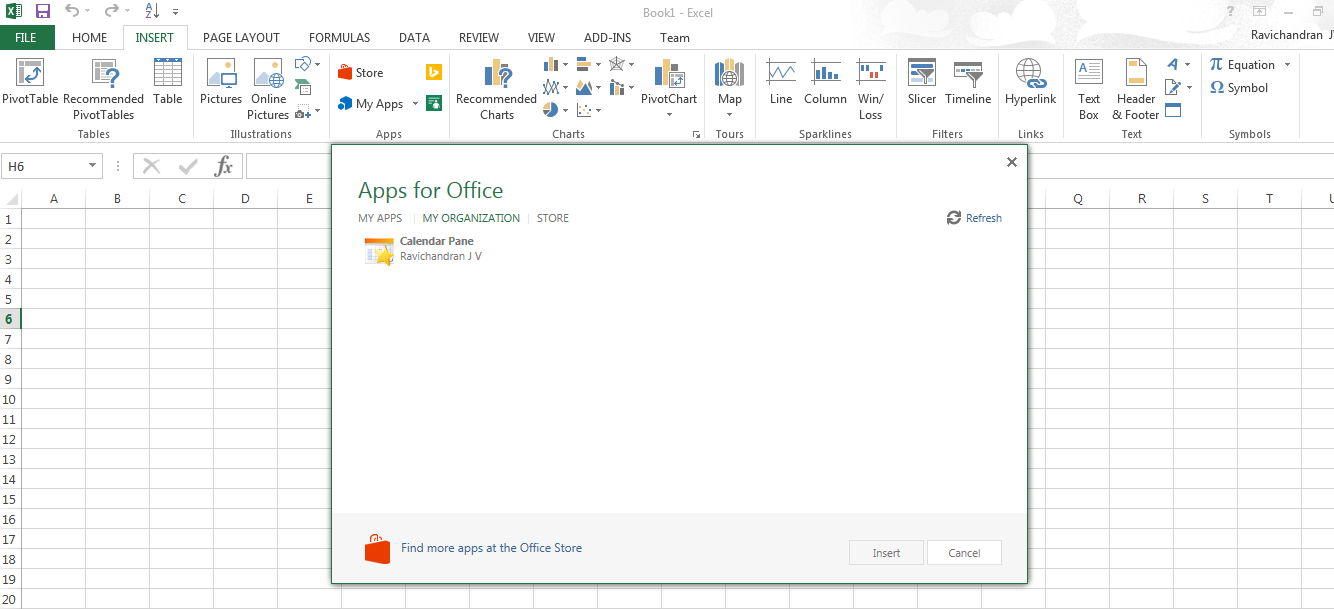Click the Map Power View icon
The height and width of the screenshot is (609, 1334).
[x=729, y=73]
